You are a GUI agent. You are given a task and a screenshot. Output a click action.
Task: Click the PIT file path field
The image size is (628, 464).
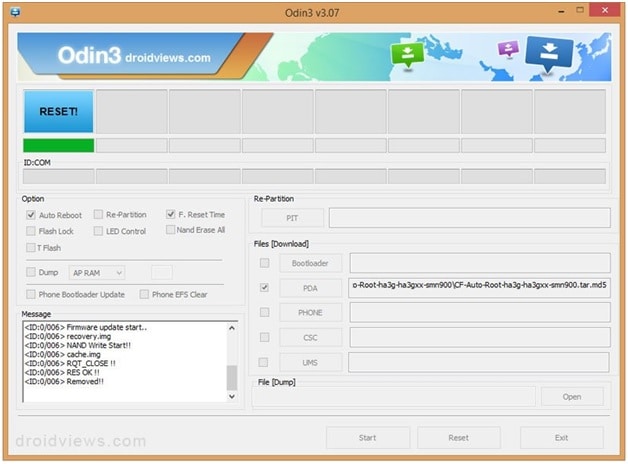click(470, 218)
